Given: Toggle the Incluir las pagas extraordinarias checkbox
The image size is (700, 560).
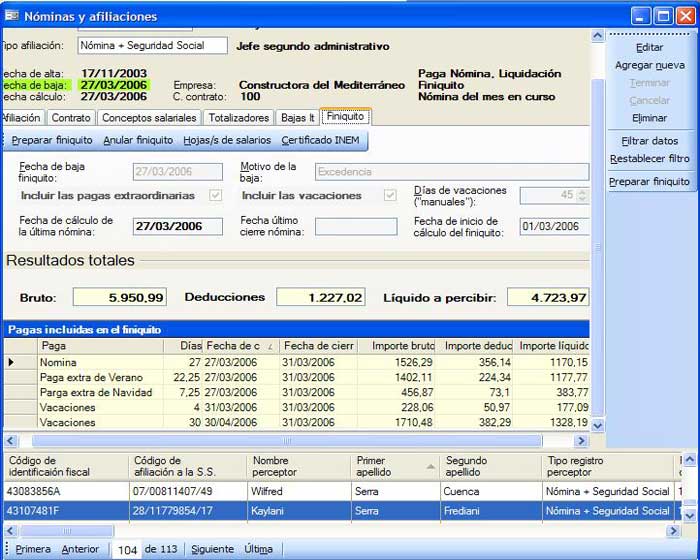Looking at the screenshot, I should pos(215,195).
